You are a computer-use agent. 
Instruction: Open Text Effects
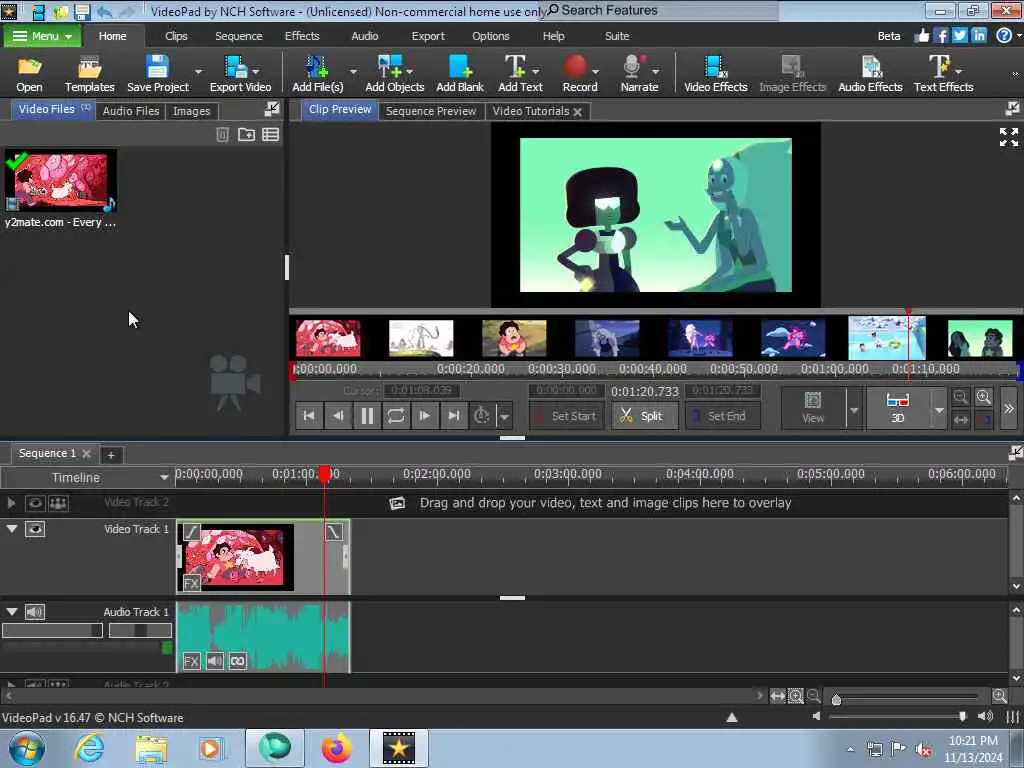(943, 74)
